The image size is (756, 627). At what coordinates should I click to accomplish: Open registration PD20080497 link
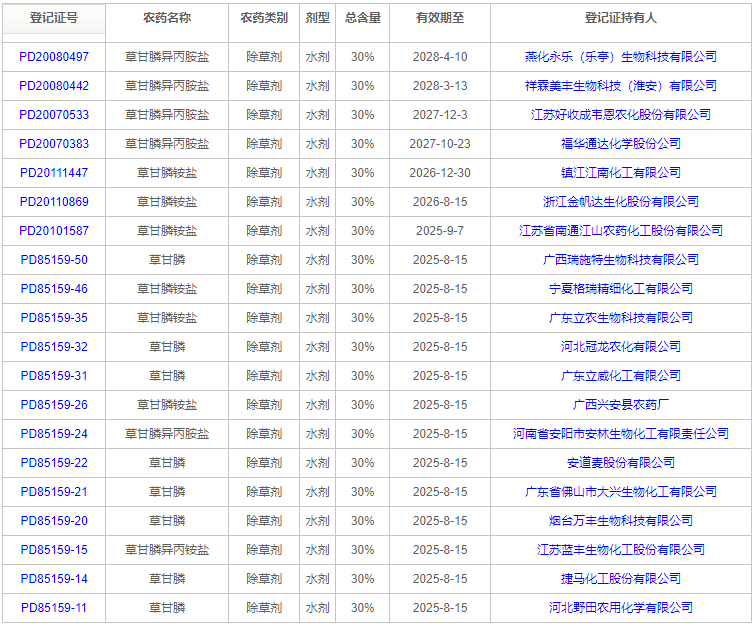54,57
